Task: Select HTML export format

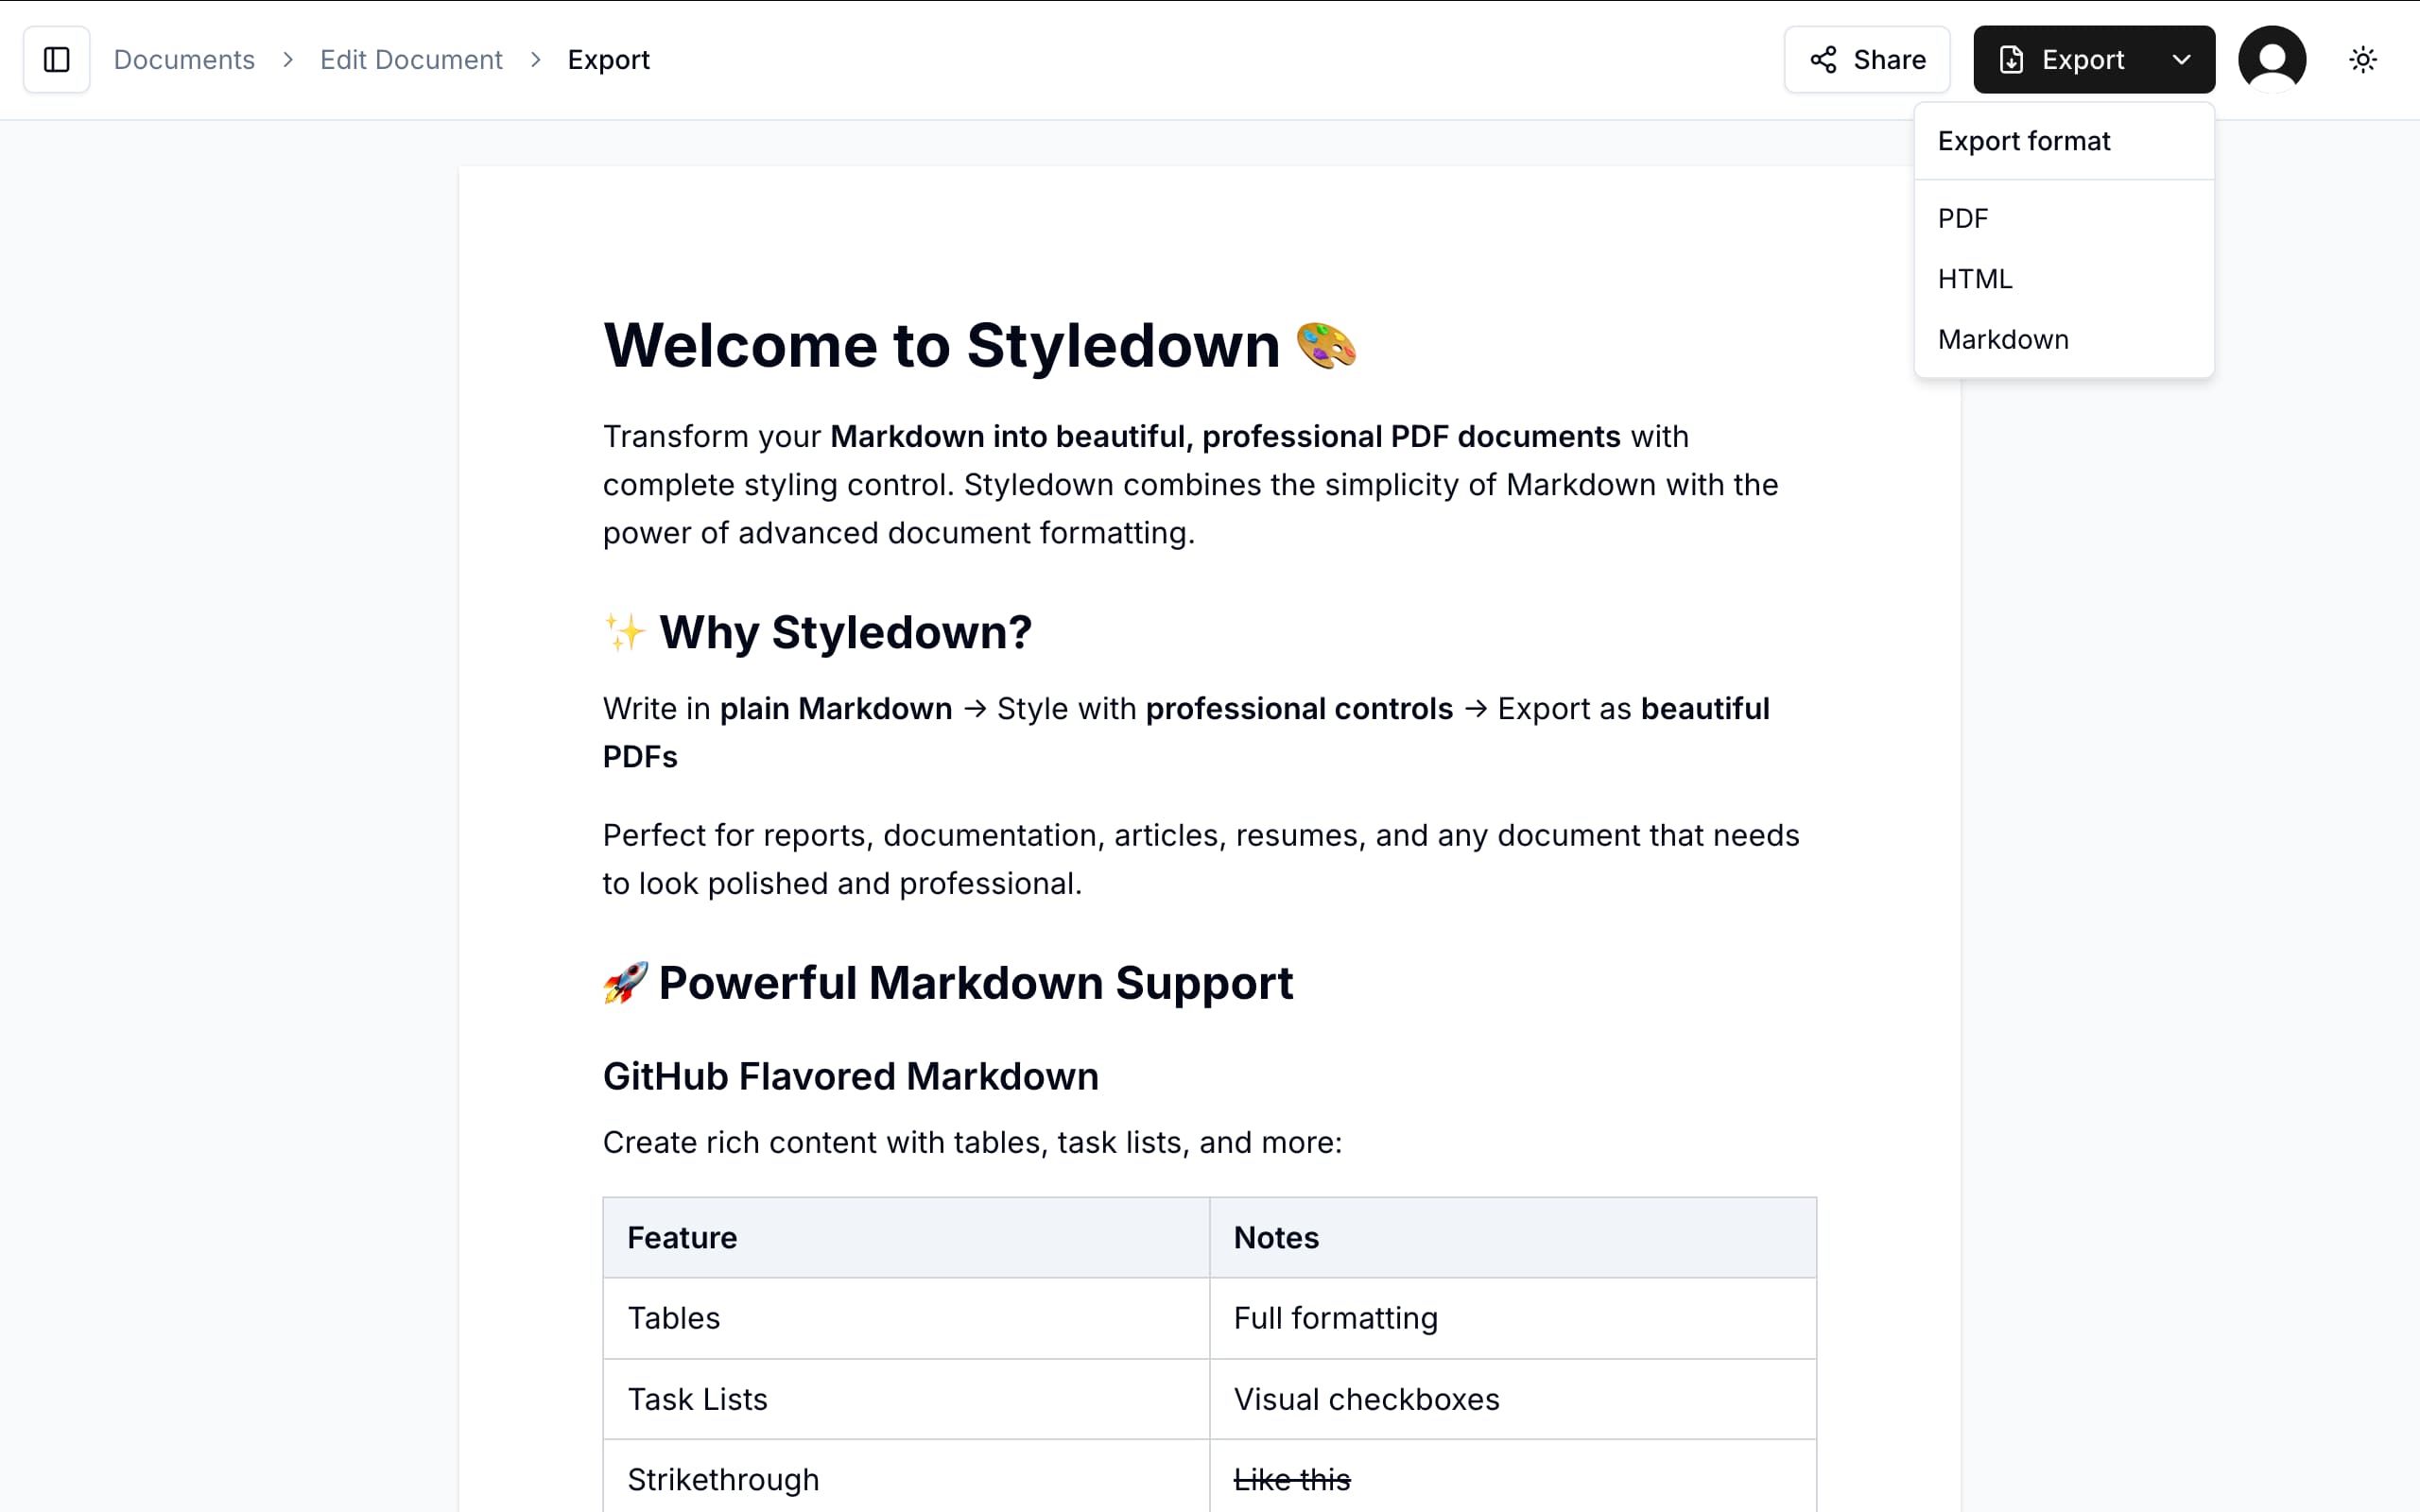Action: click(1975, 279)
